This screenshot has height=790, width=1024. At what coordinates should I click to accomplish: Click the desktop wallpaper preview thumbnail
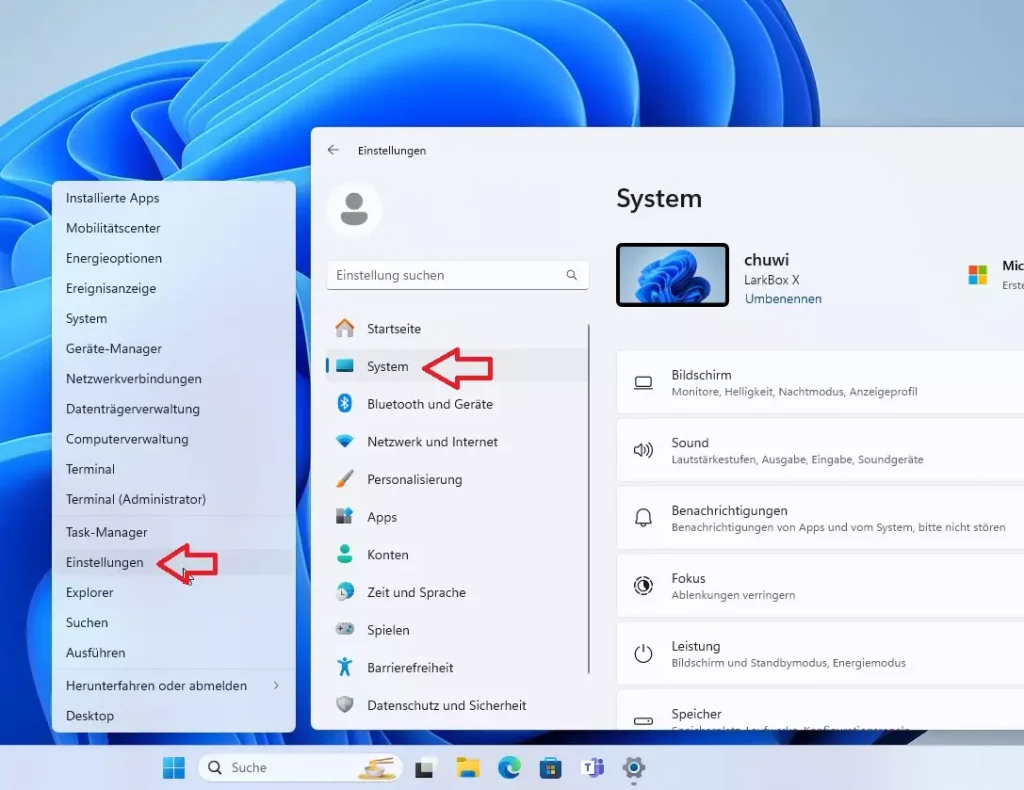672,273
